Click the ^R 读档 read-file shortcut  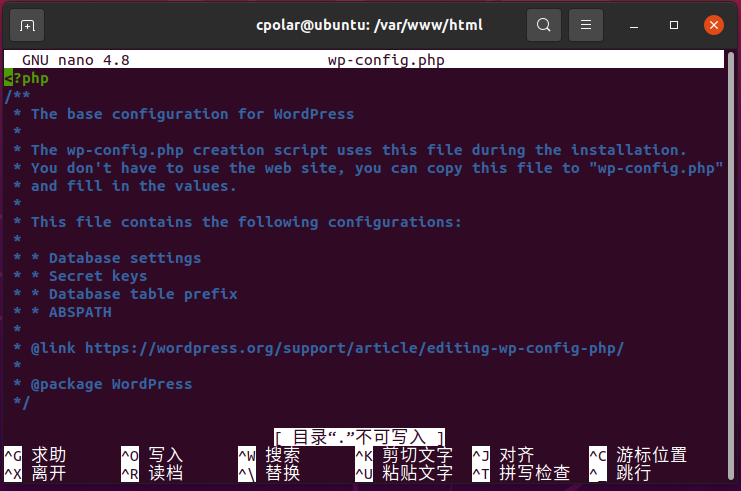pos(152,473)
